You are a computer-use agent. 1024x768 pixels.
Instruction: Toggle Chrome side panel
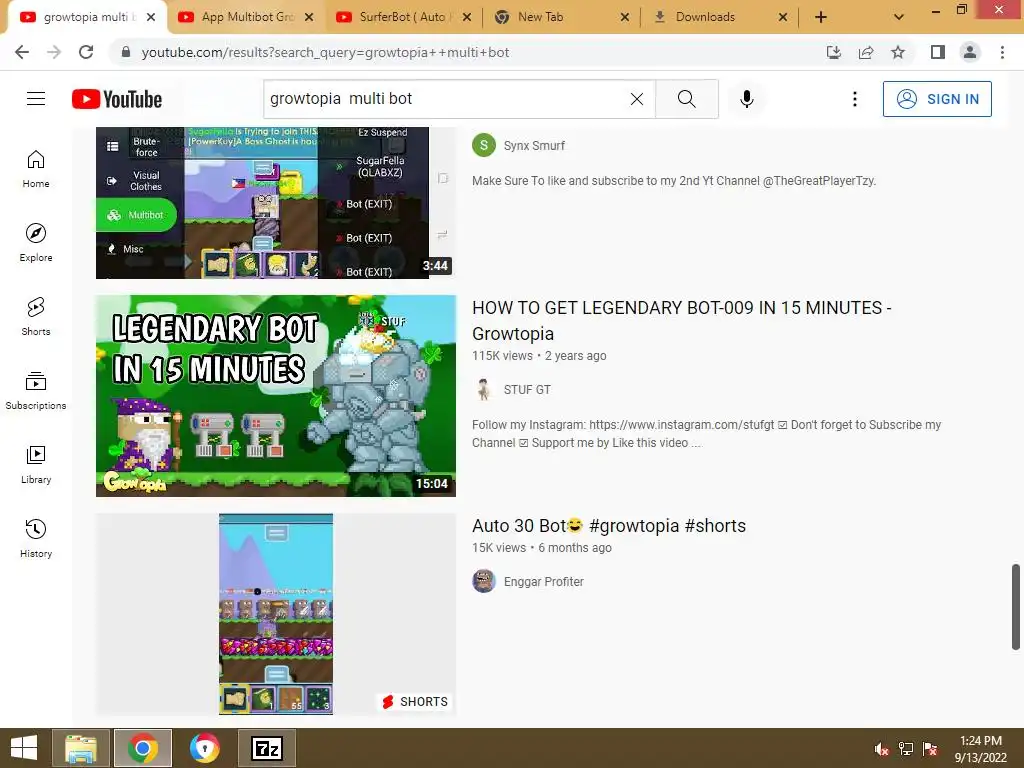coord(938,52)
